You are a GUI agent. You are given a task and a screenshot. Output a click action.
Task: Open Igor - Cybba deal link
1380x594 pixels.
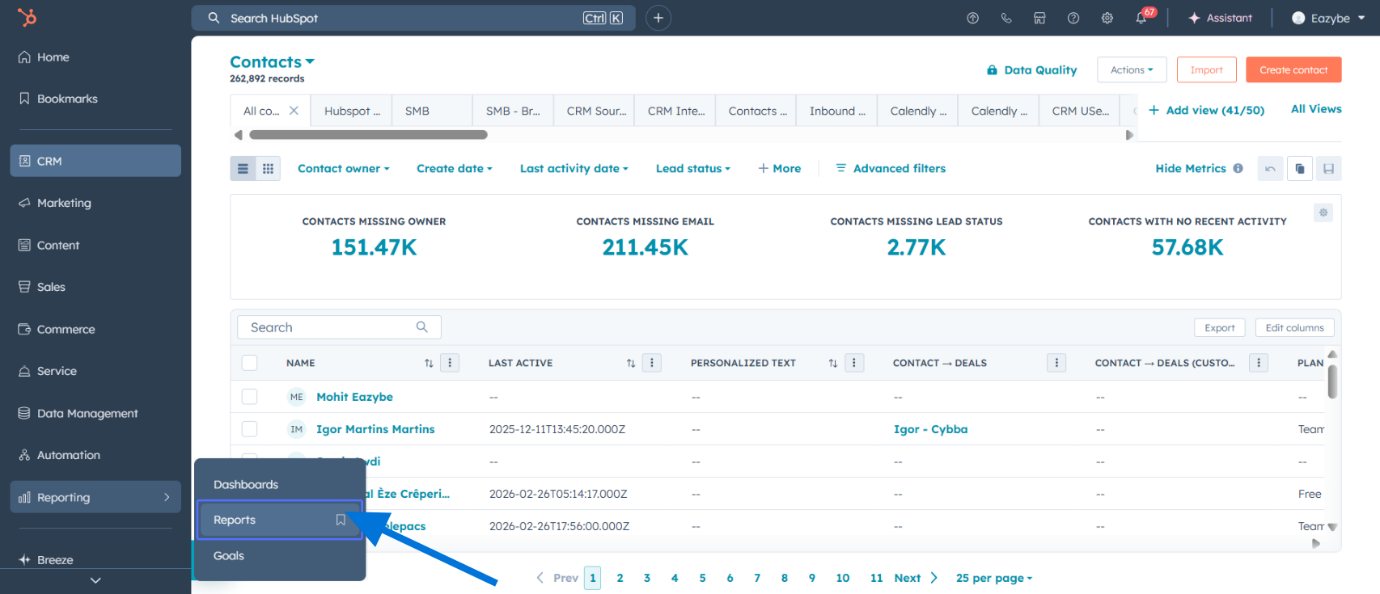(x=930, y=428)
